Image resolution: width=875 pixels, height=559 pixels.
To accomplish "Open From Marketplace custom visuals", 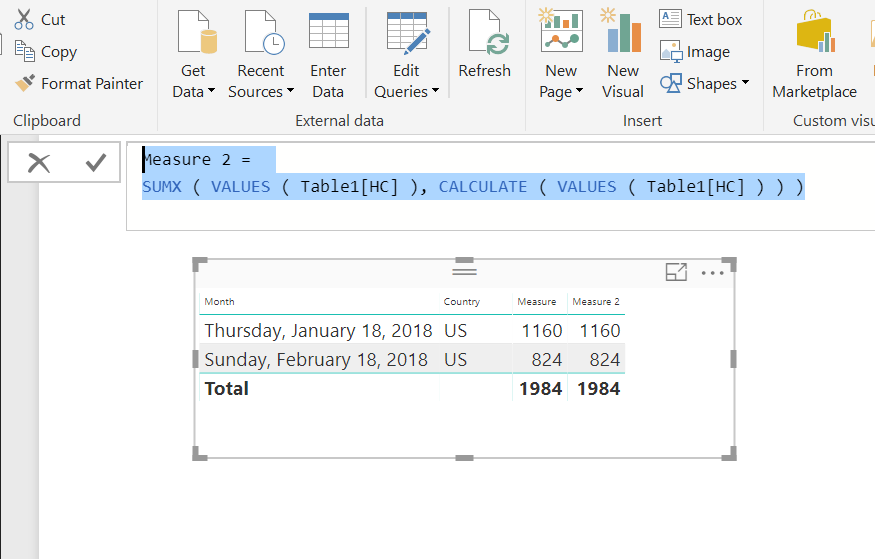I will coord(815,55).
